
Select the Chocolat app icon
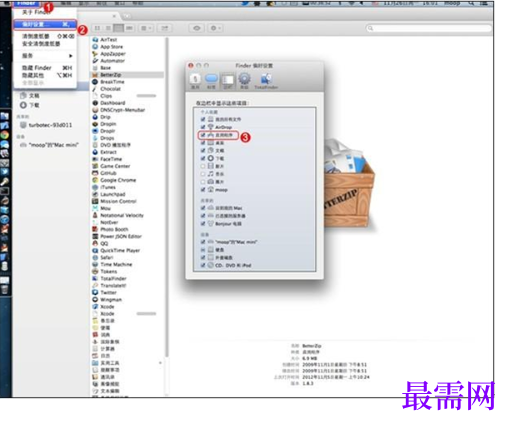(x=95, y=89)
